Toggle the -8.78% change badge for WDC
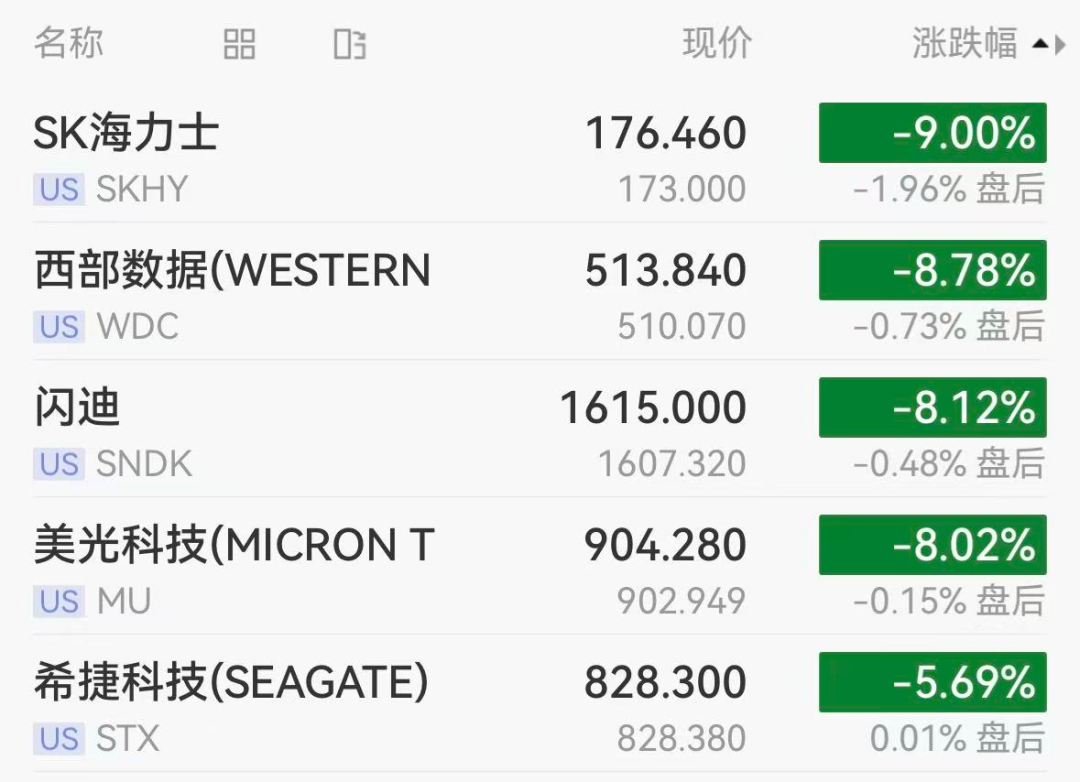The image size is (1080, 782). coord(933,270)
